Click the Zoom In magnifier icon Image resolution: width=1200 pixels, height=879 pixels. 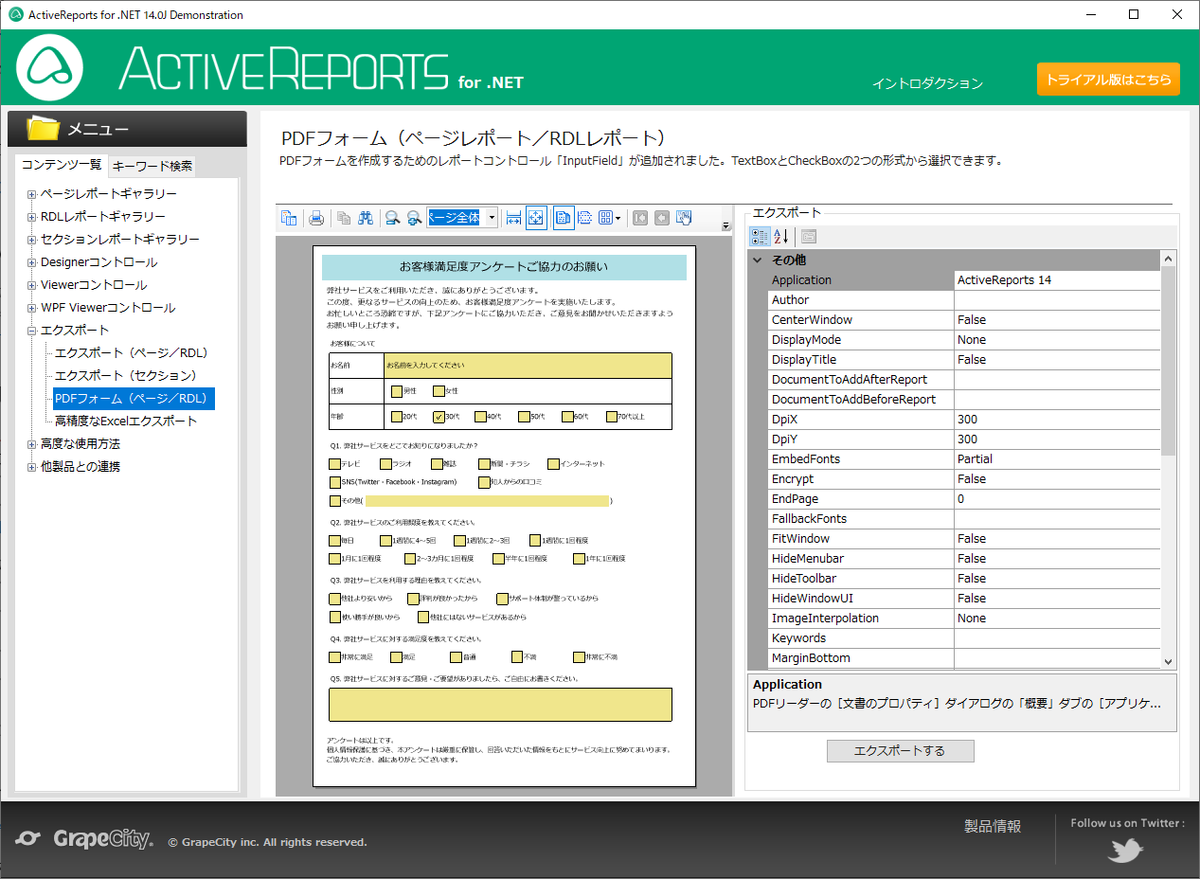[x=414, y=218]
